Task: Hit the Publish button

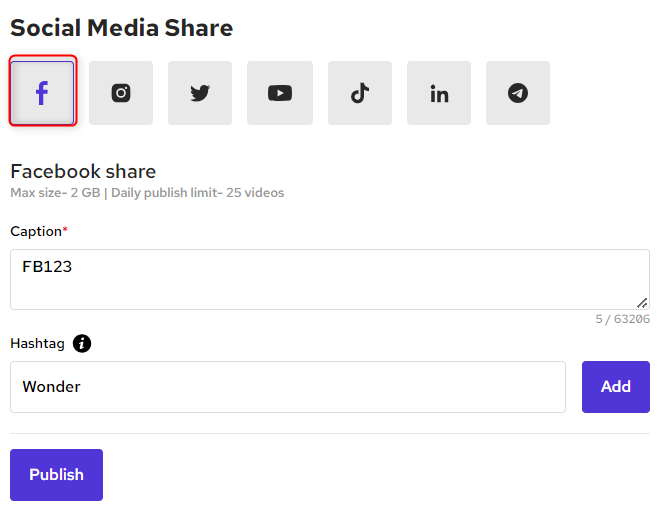Action: click(x=56, y=475)
